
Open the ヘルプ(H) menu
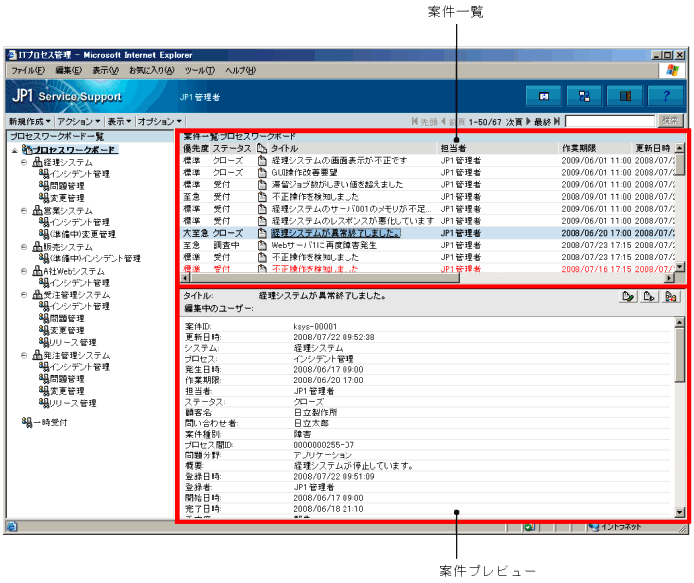click(240, 70)
